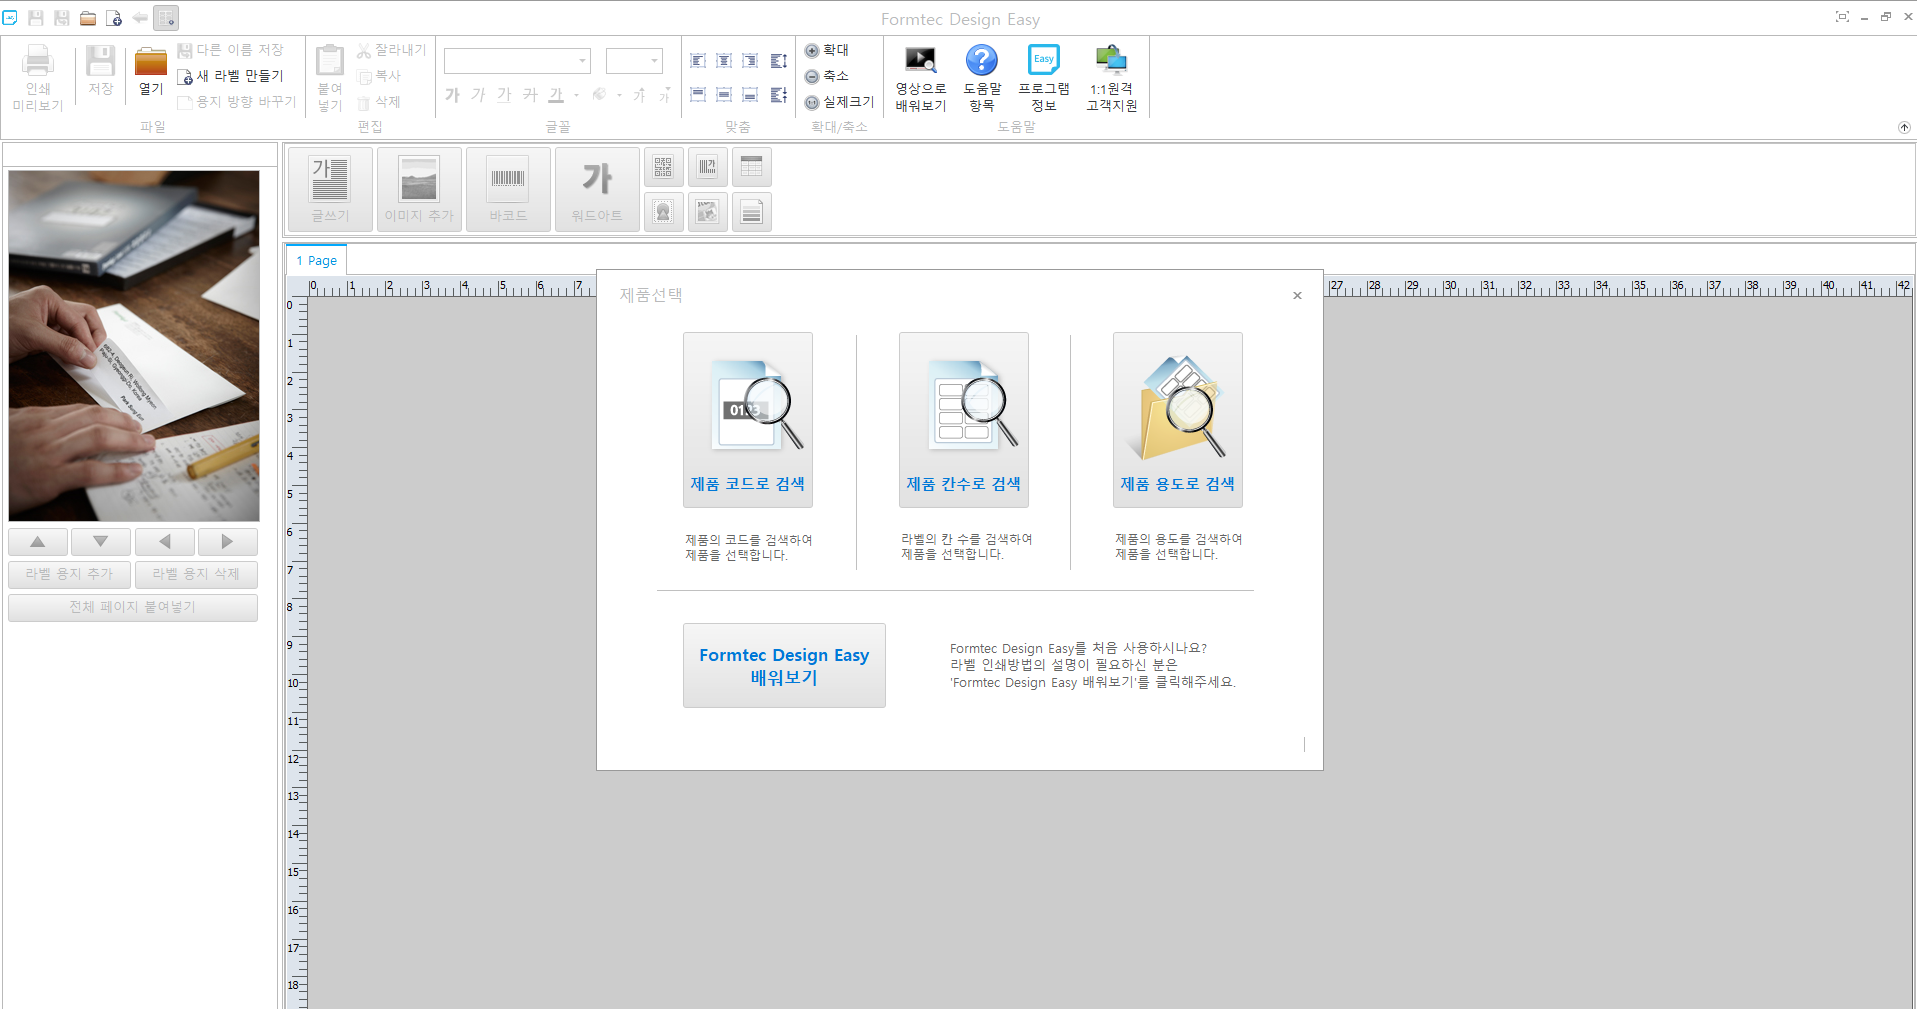Click align right icon in 맞춤 group
The image size is (1917, 1009).
pyautogui.click(x=750, y=61)
